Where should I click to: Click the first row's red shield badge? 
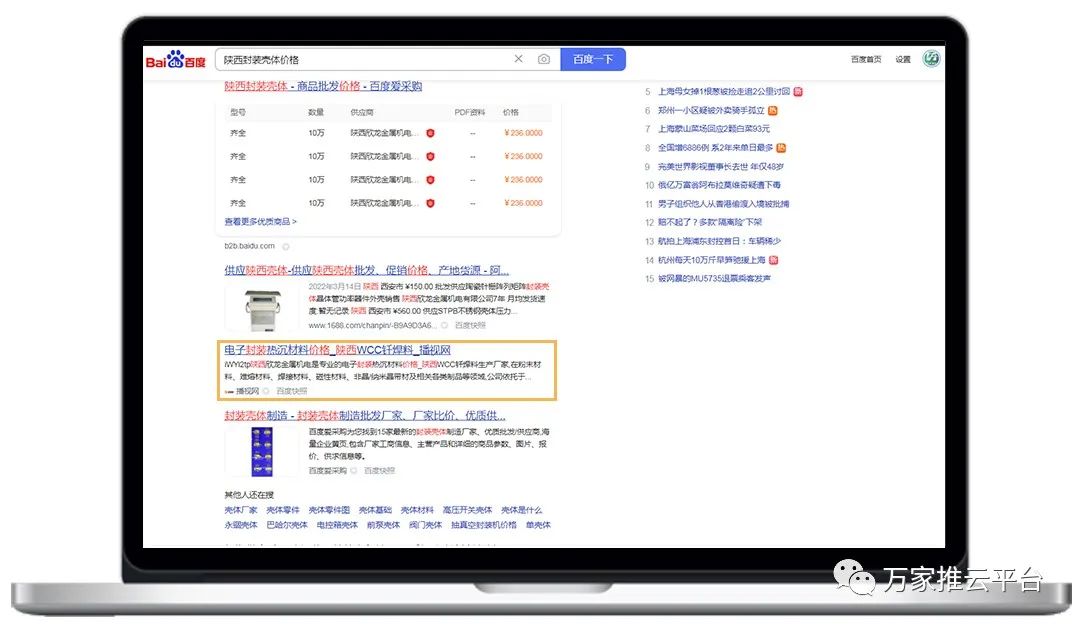pyautogui.click(x=430, y=133)
